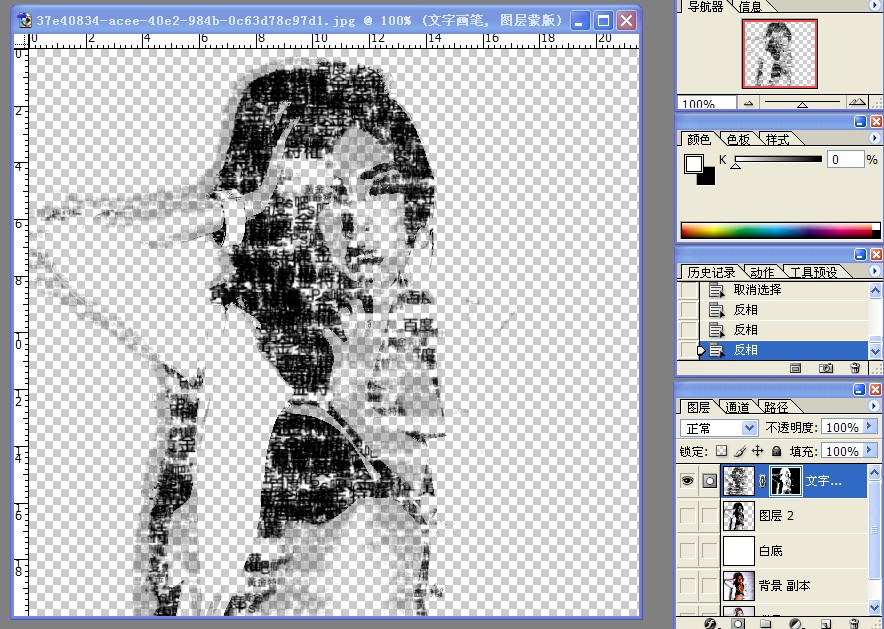Toggle visibility of the 白底 layer
Screen dimensions: 884x629
(x=687, y=551)
